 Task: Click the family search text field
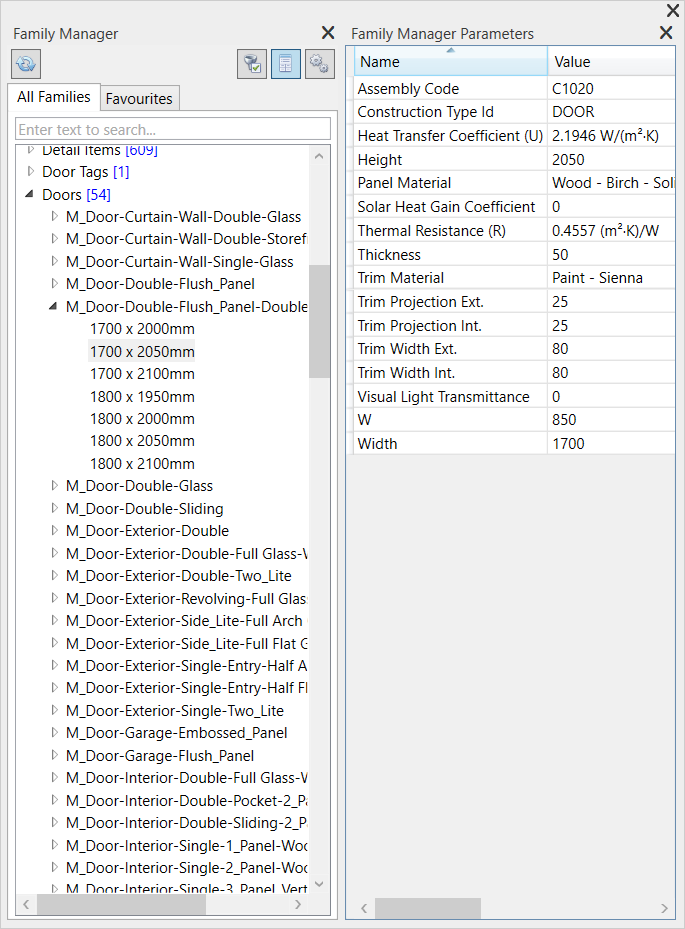pos(173,130)
